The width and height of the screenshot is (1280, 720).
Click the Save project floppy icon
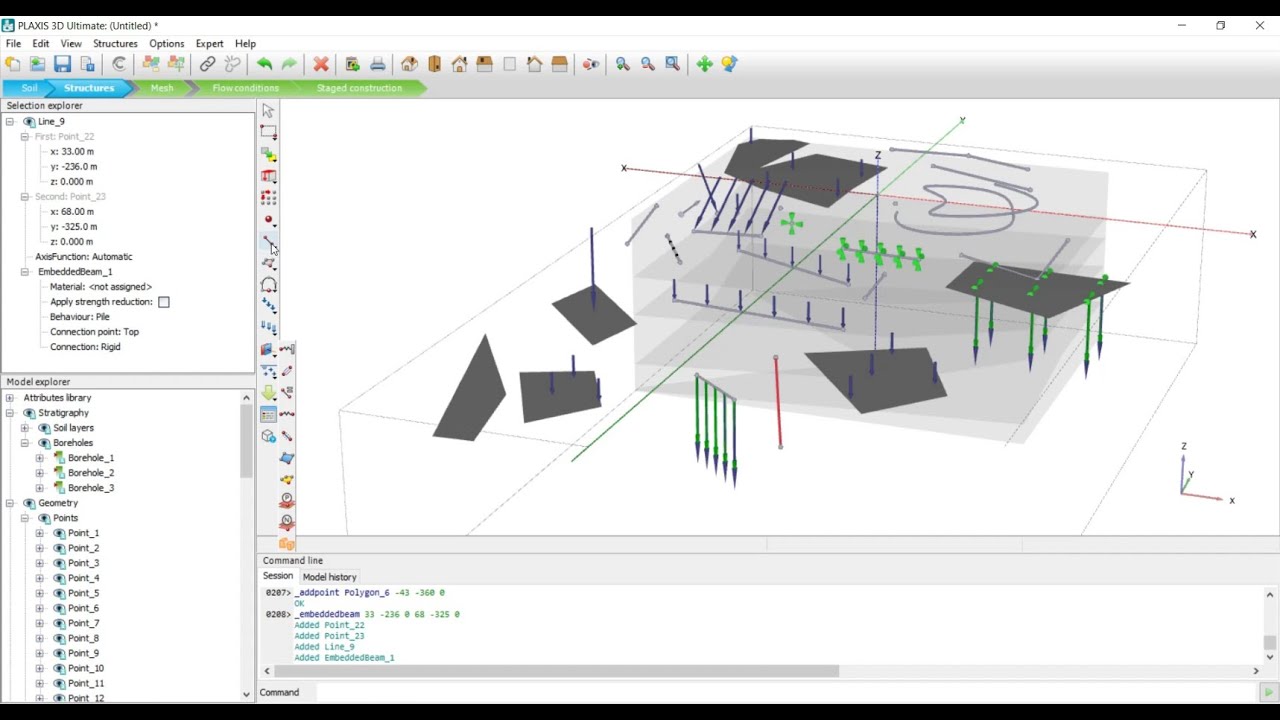click(62, 64)
